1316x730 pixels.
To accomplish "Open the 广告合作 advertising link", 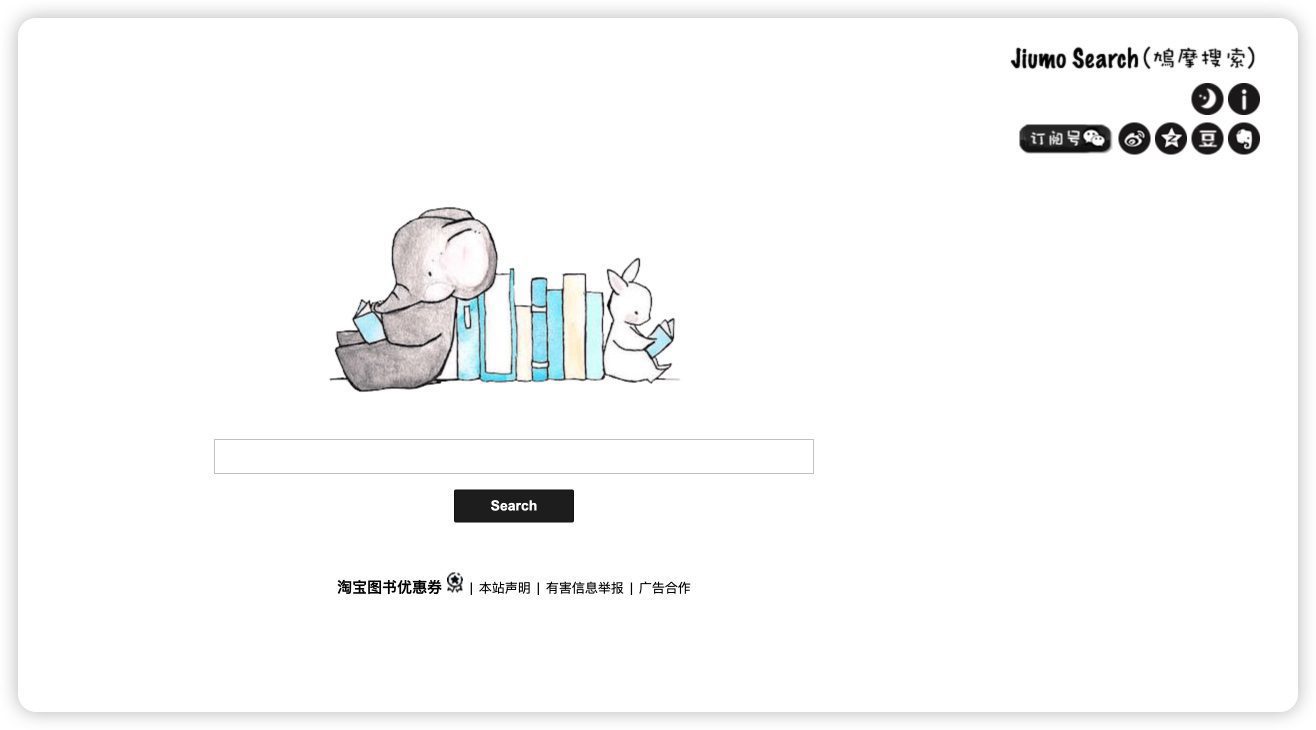I will [x=665, y=588].
